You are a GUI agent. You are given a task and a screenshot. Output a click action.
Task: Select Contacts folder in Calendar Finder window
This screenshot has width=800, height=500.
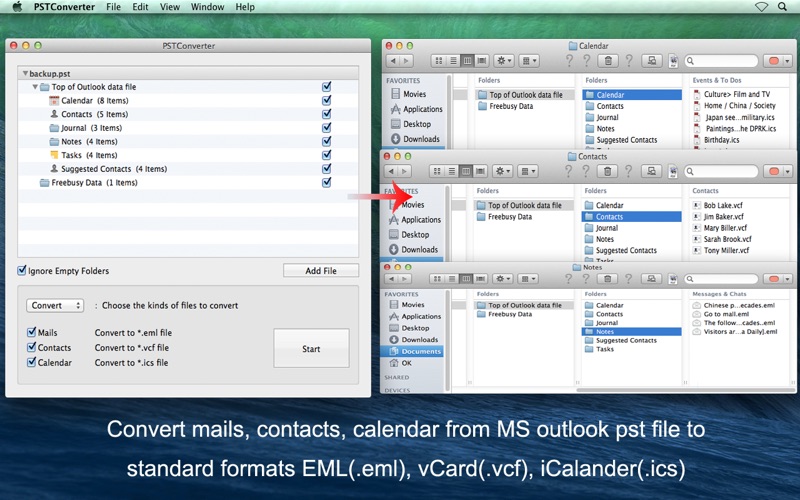[x=605, y=106]
